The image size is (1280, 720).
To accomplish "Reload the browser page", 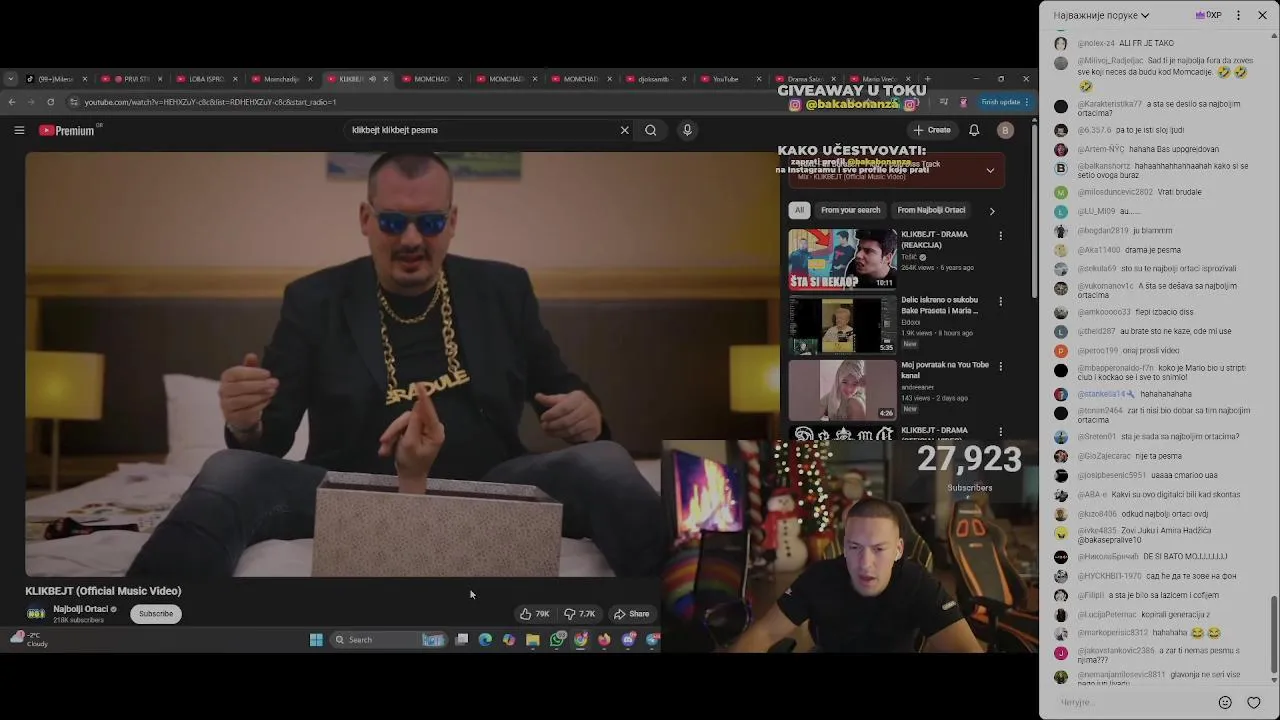I will [50, 102].
